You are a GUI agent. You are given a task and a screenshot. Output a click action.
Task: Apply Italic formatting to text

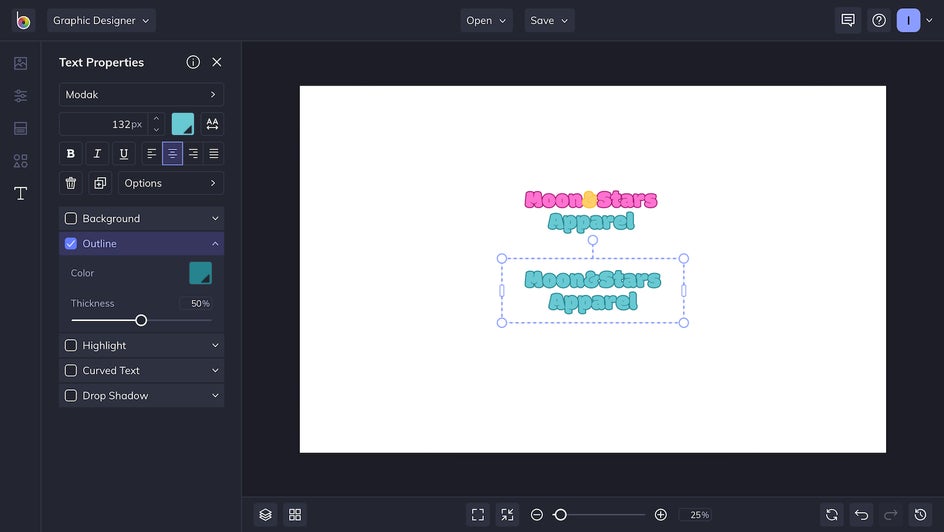coord(97,154)
